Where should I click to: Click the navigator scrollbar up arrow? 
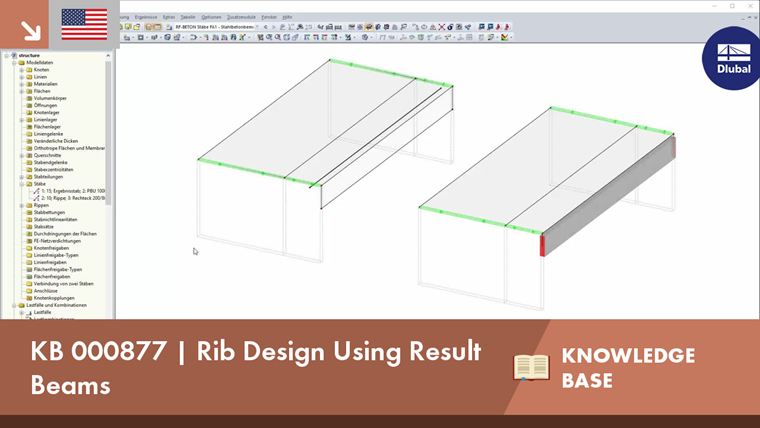pos(108,56)
